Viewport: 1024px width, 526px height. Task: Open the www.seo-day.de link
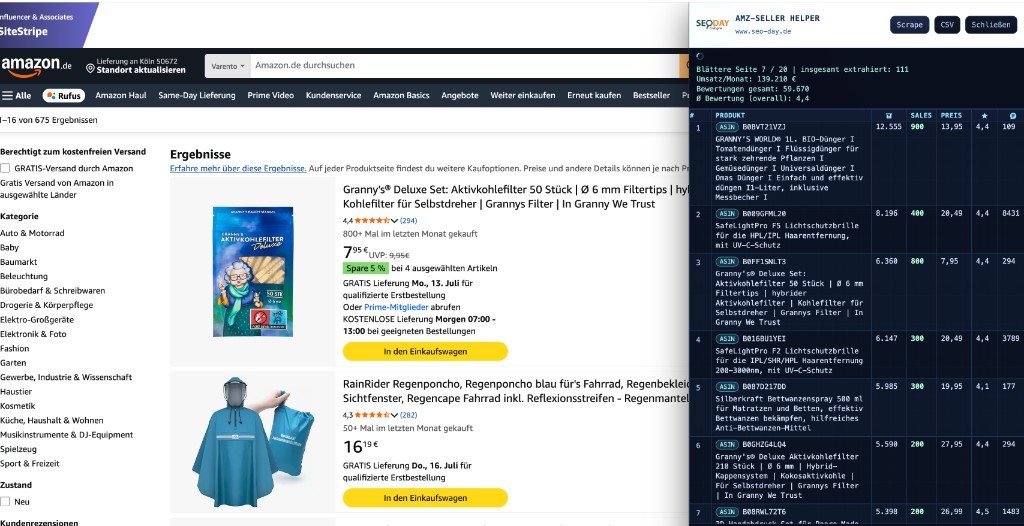pyautogui.click(x=763, y=31)
